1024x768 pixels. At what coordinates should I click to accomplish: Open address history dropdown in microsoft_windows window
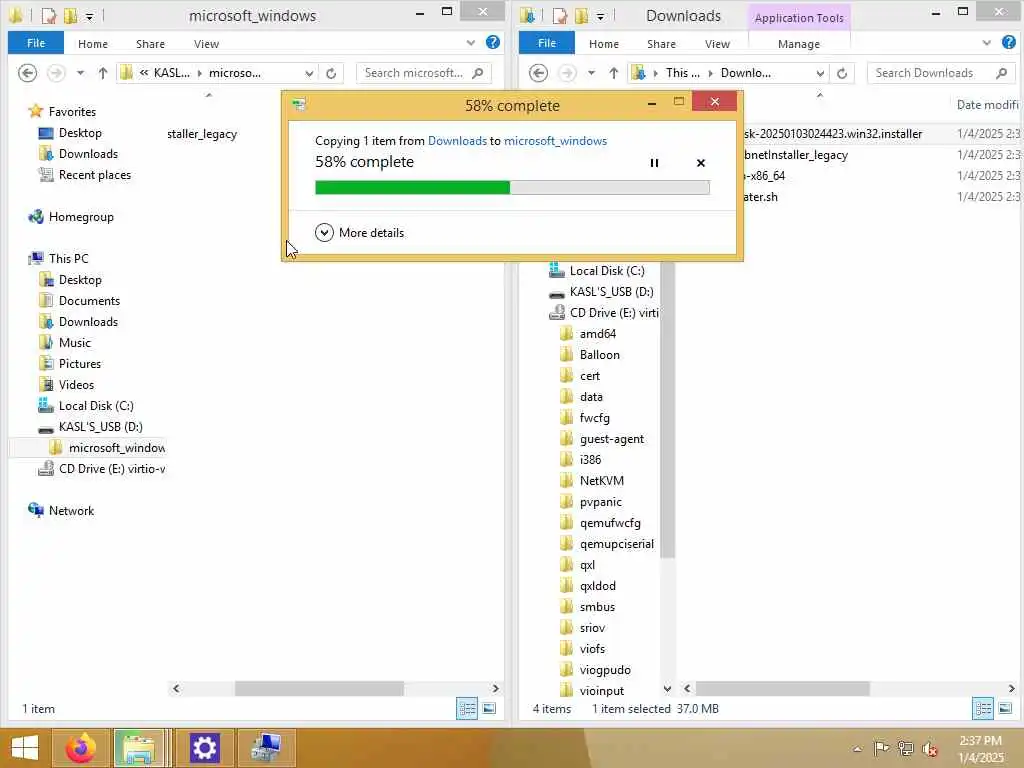tap(310, 73)
